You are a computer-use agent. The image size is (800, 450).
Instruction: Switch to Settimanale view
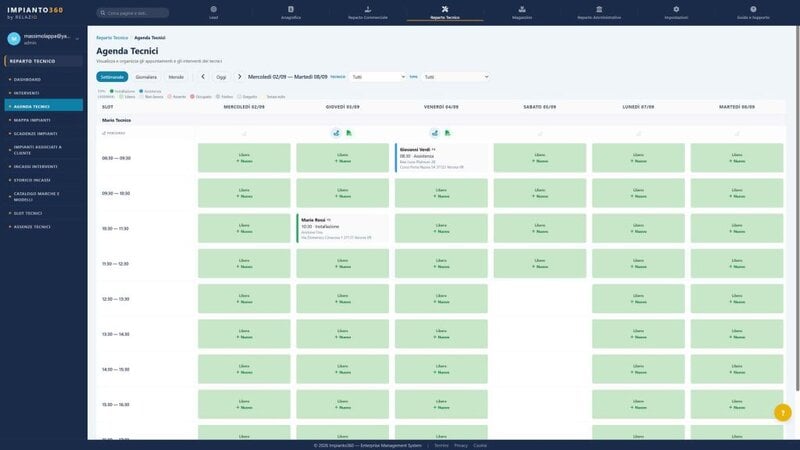(x=112, y=77)
